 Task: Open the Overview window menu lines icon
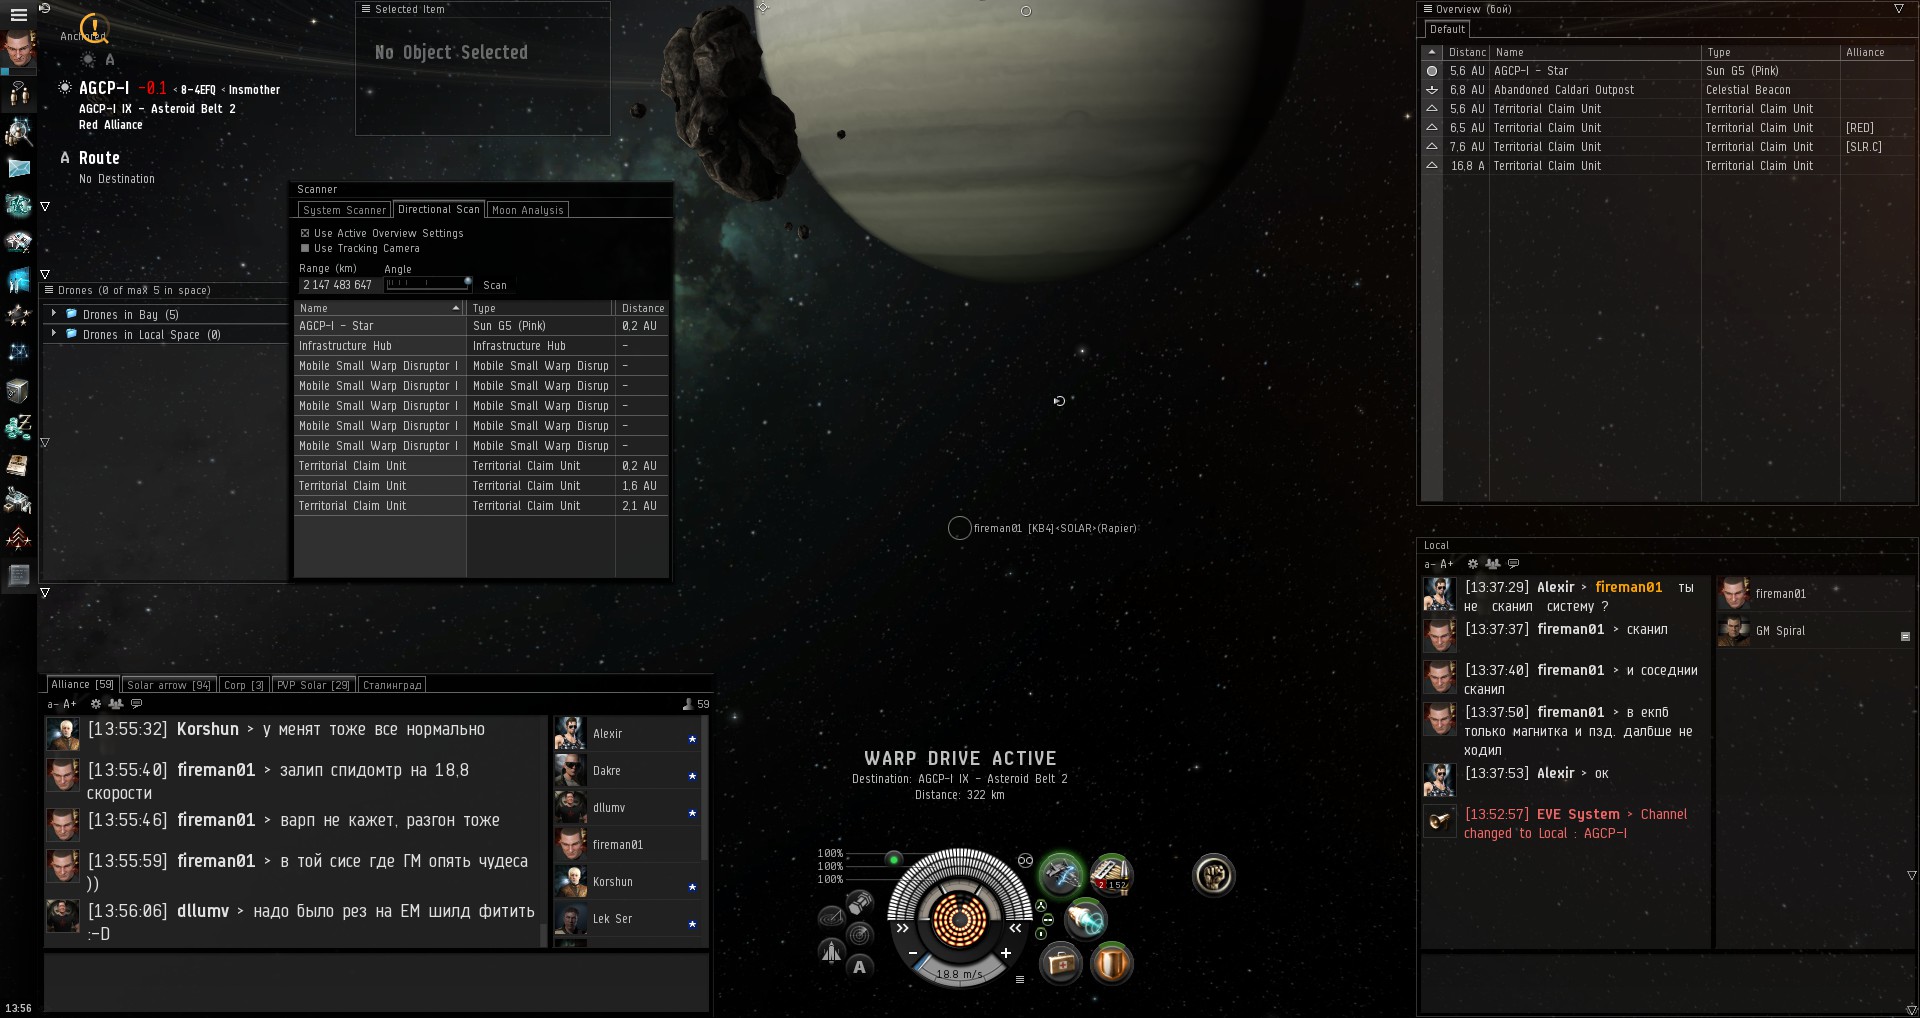click(1428, 9)
